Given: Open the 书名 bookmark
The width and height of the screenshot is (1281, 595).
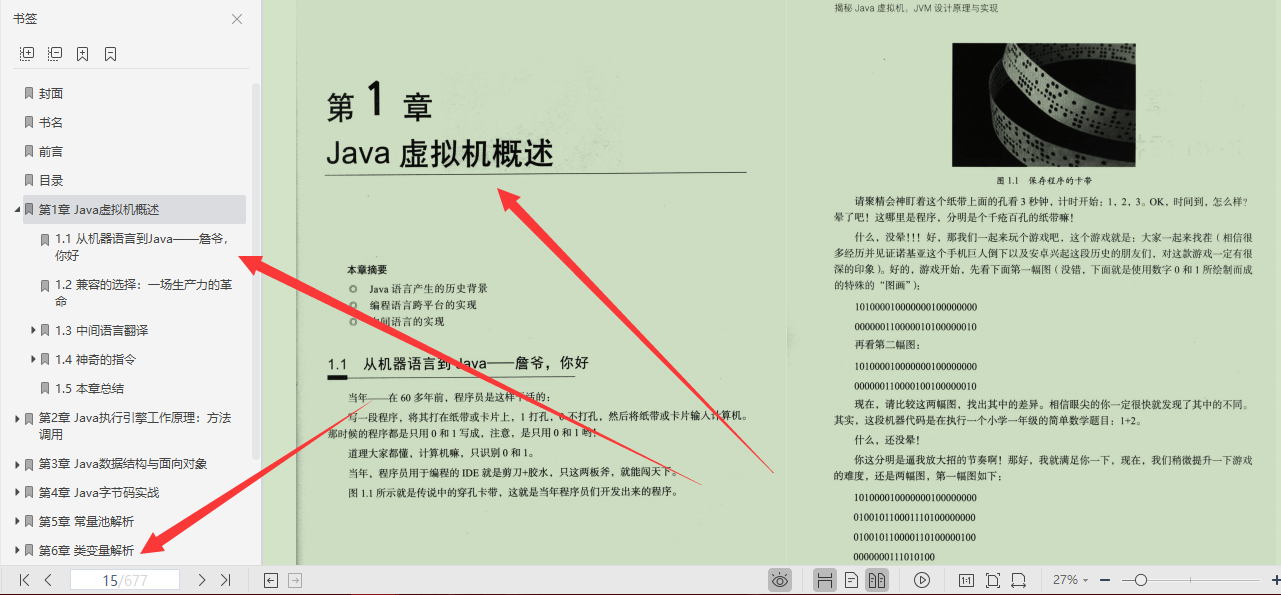Looking at the screenshot, I should 51,122.
